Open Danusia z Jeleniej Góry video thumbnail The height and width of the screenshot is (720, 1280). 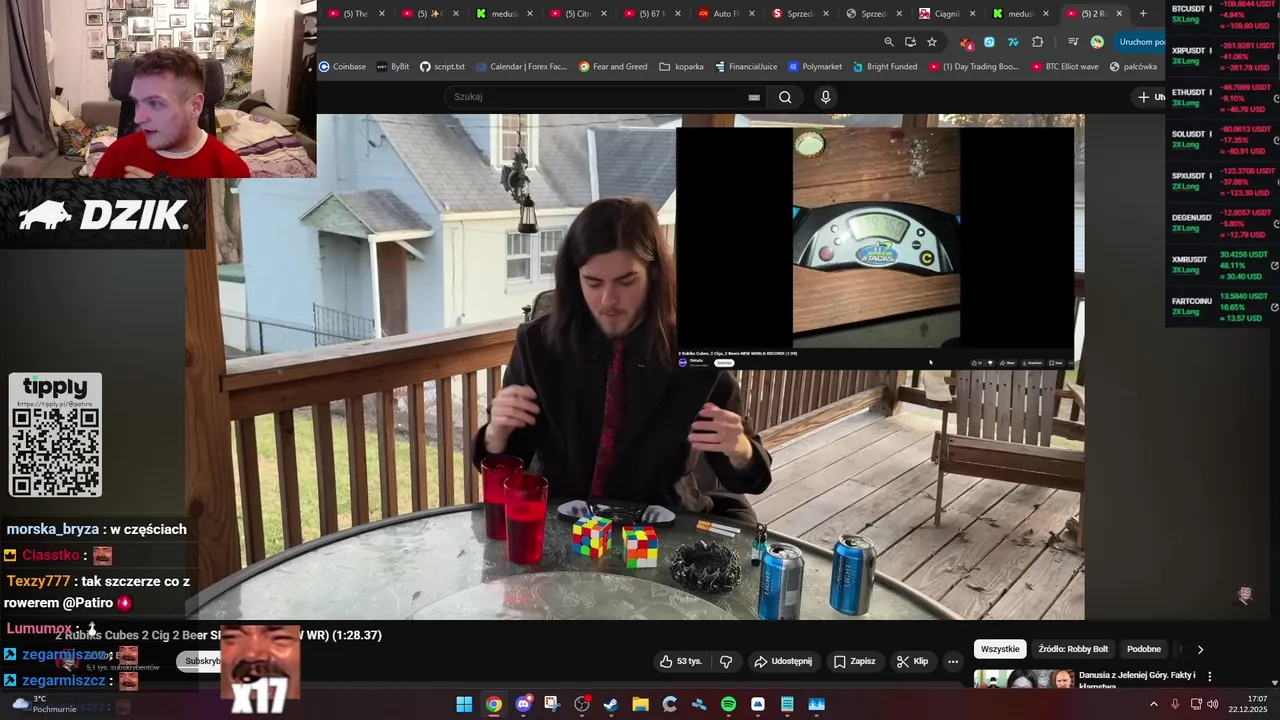(1024, 679)
